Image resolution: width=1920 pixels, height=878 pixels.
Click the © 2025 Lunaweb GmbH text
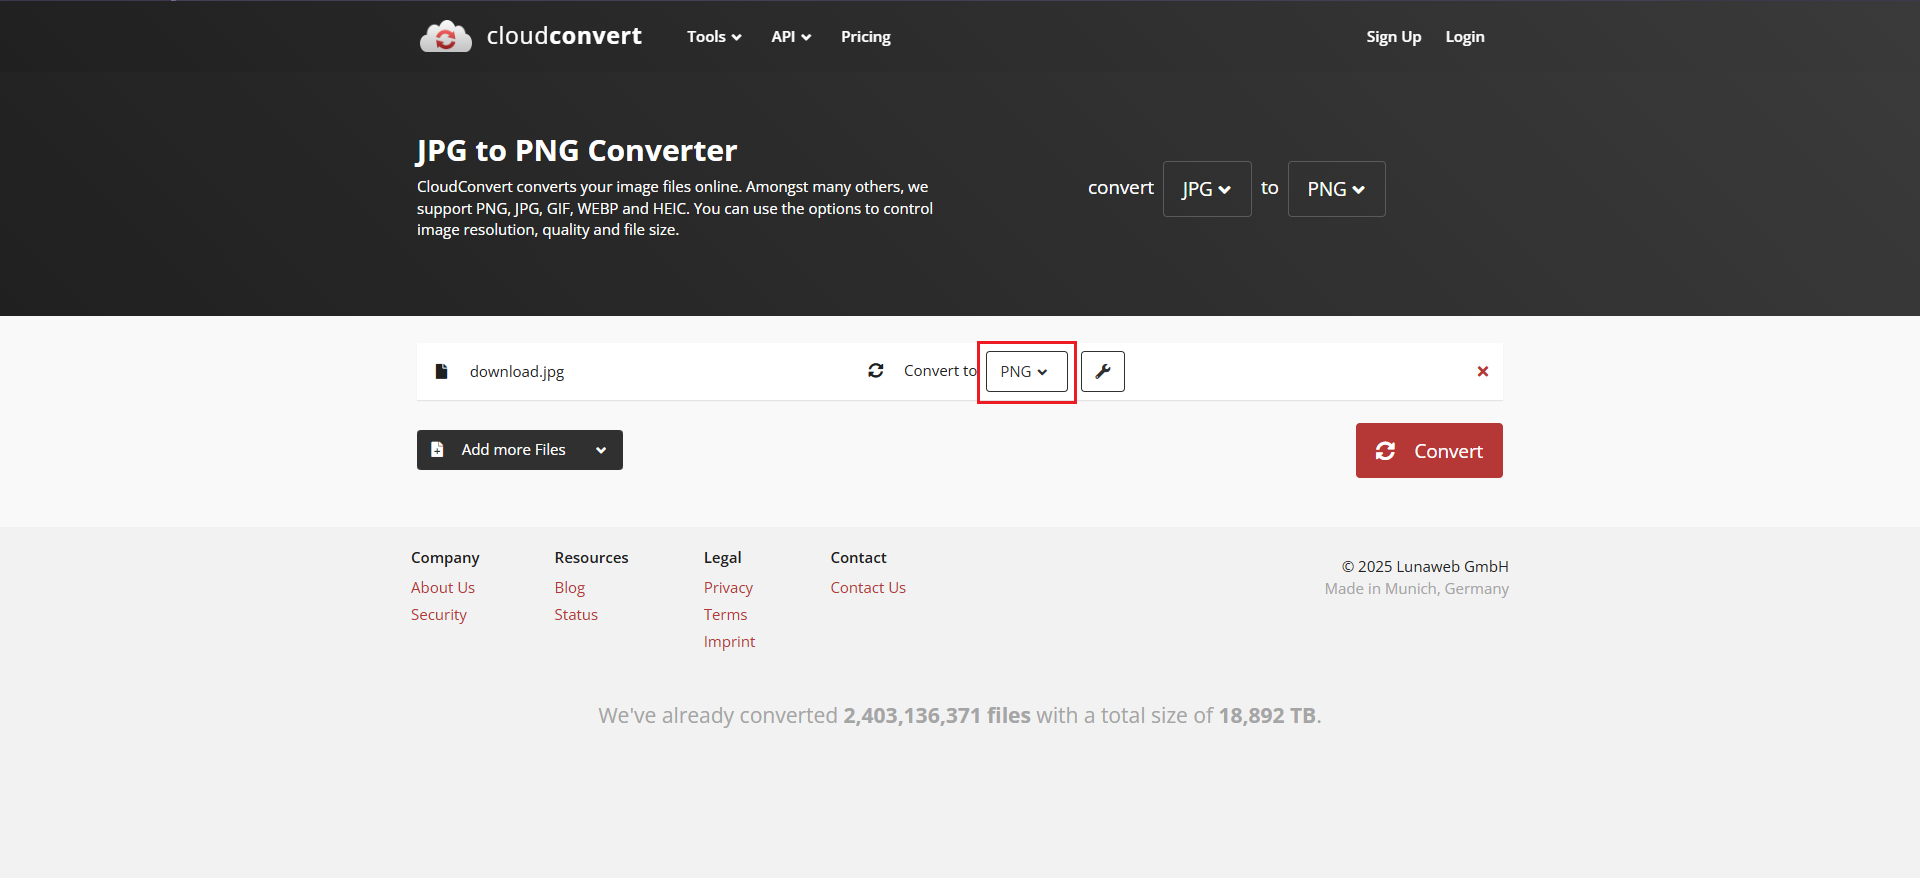(1425, 567)
